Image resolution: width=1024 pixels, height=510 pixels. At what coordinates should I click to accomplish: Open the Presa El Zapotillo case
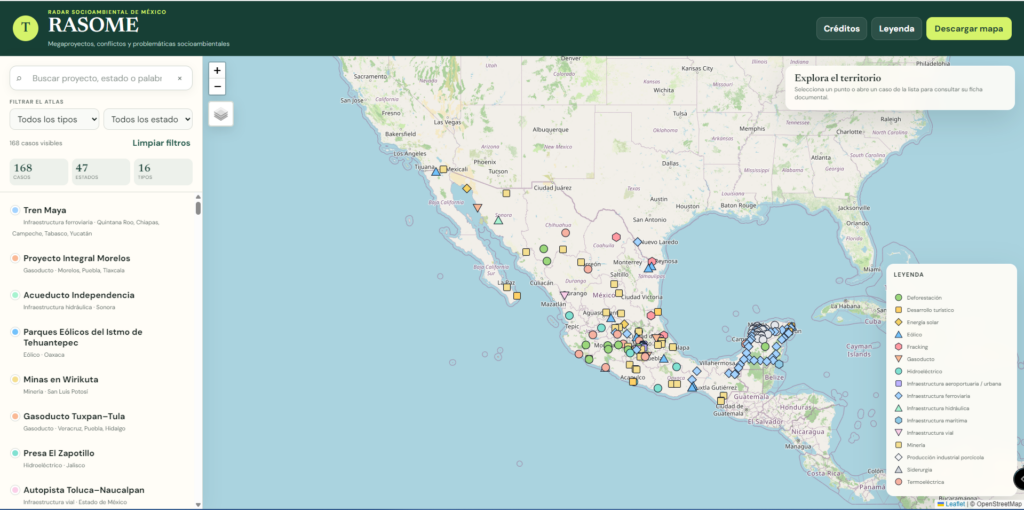coord(101,458)
